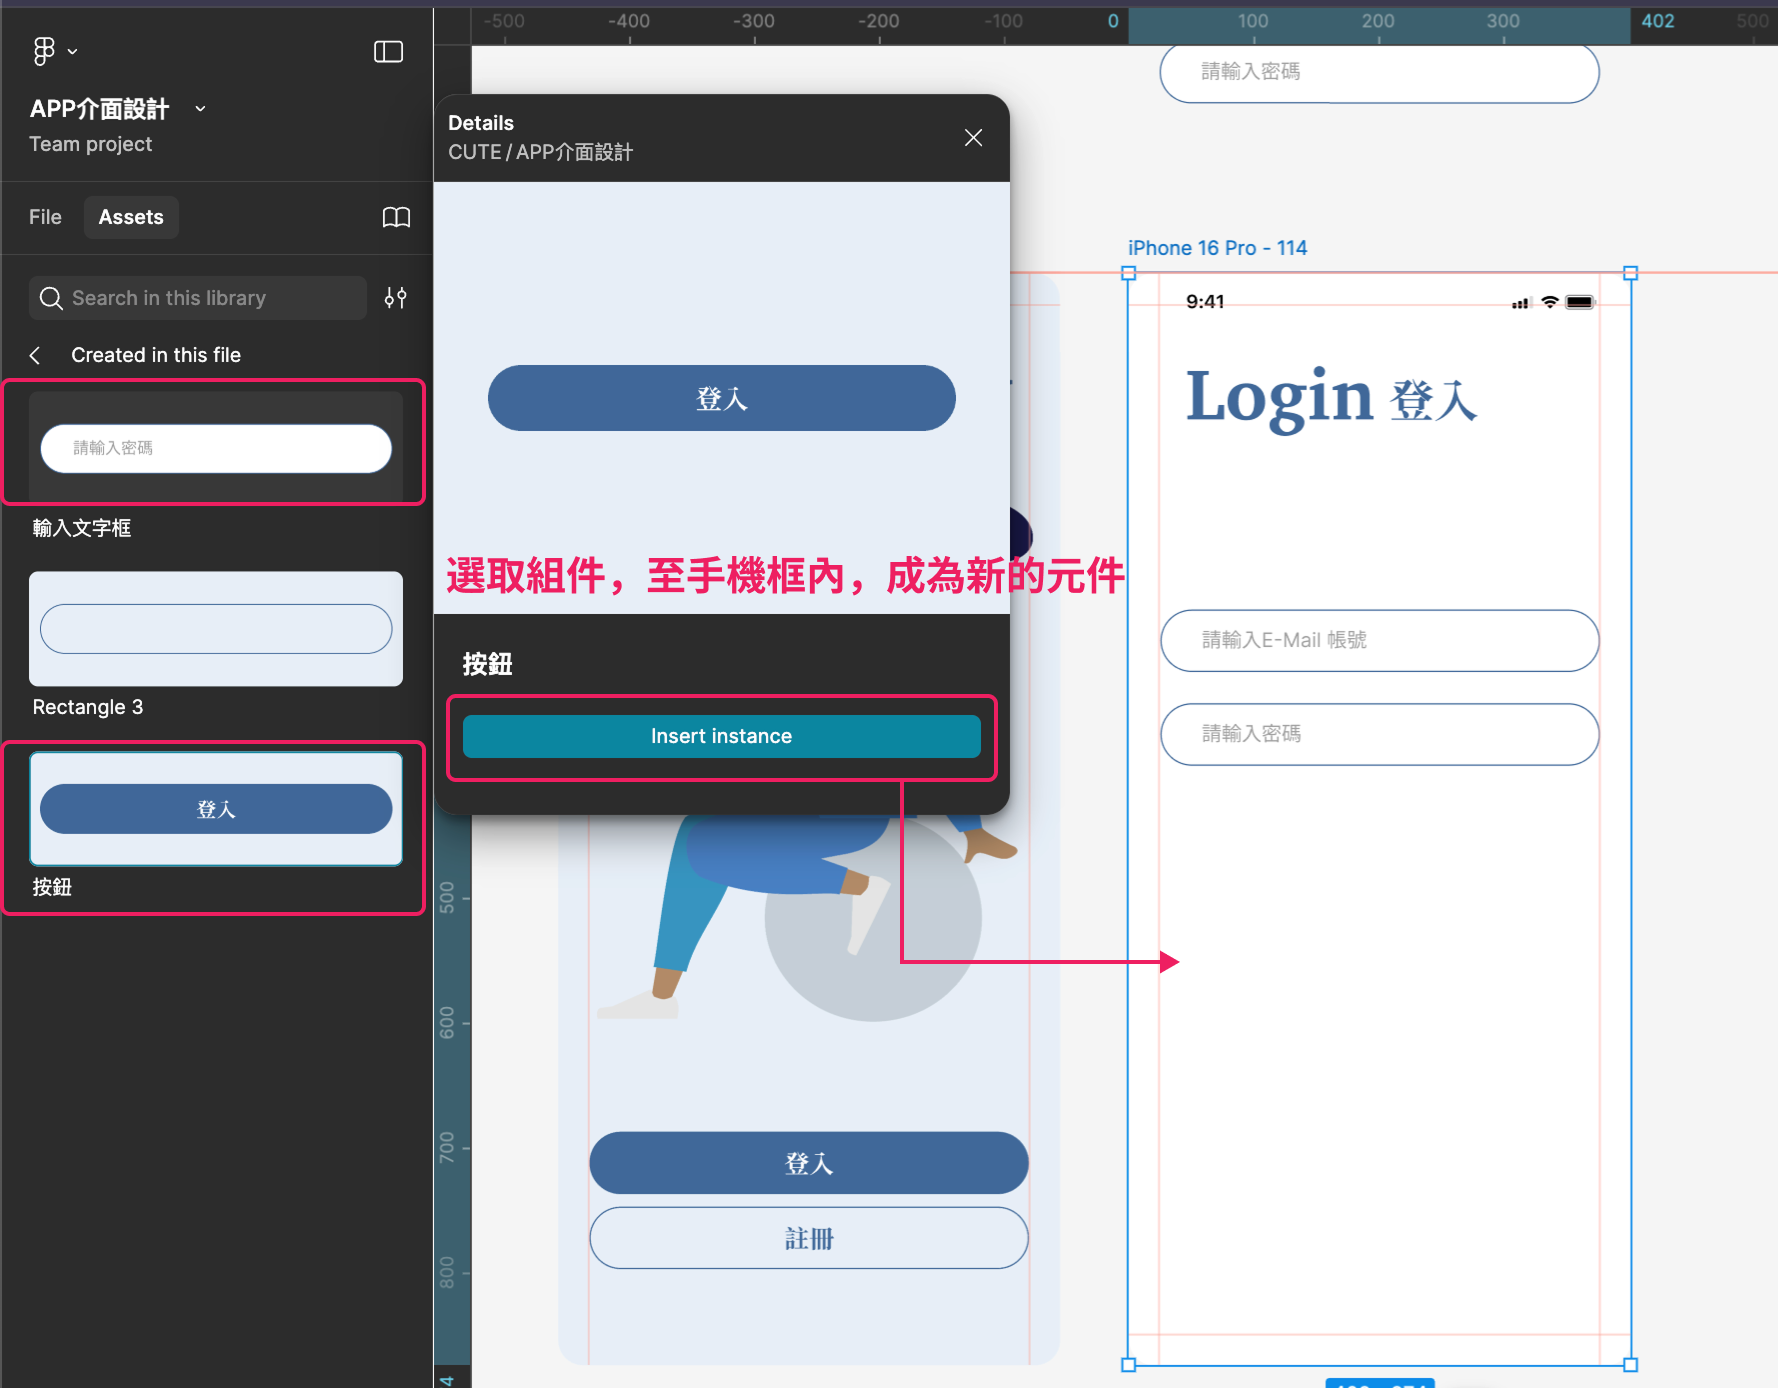Select the Rectangle 3 component thumbnail
Screen dimensions: 1778x1388
click(216, 629)
